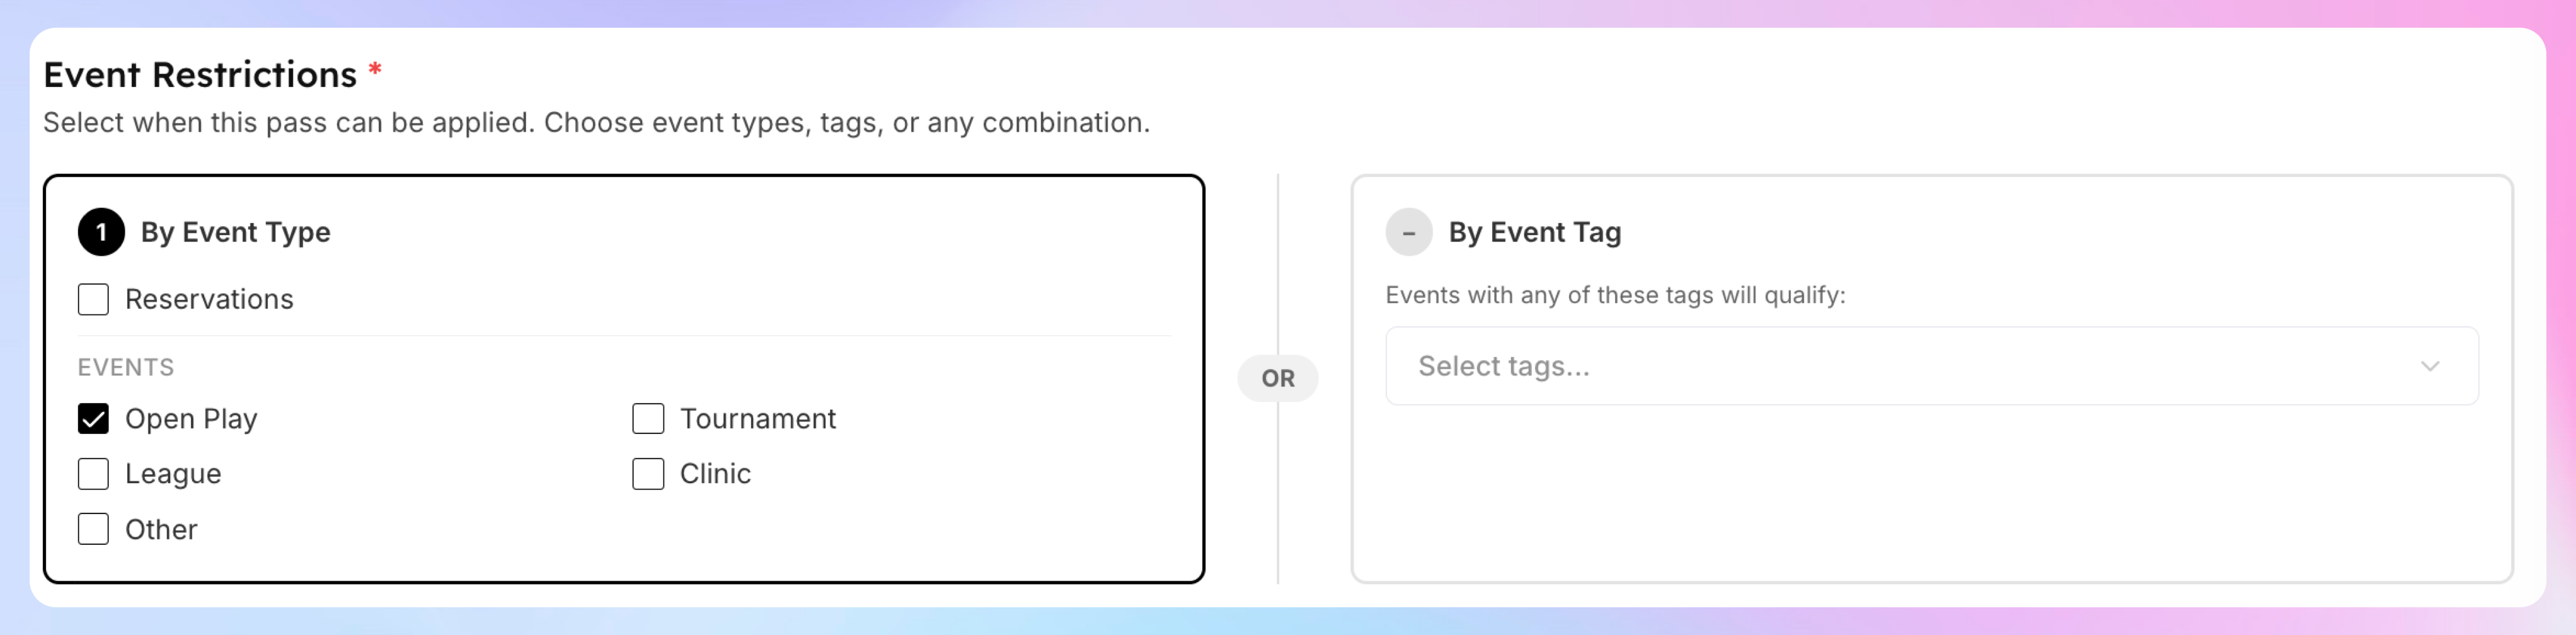Click the League label text

(x=173, y=474)
